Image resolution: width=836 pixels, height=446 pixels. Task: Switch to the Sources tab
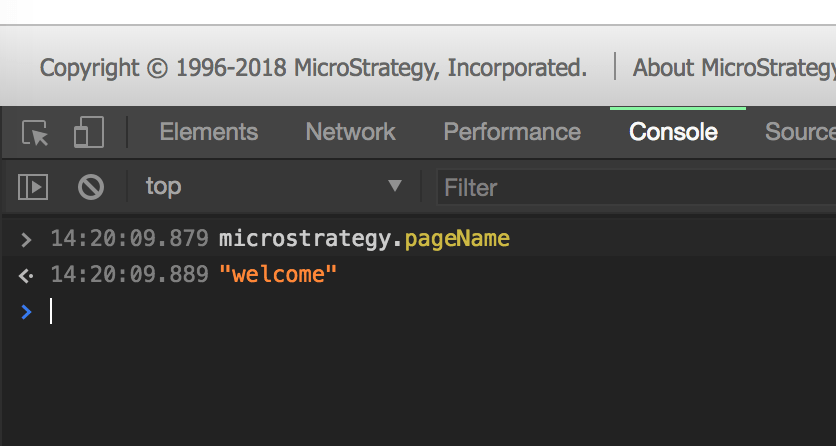click(x=800, y=132)
